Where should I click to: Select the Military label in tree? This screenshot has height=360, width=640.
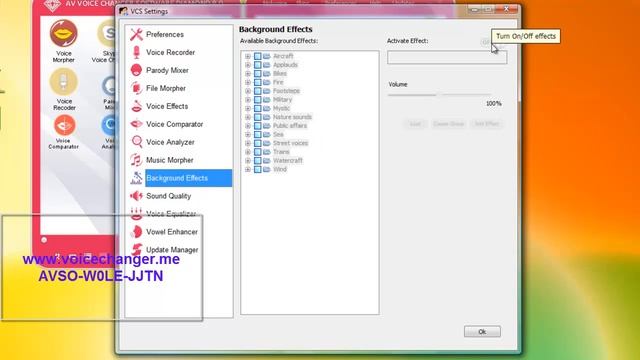(x=282, y=100)
